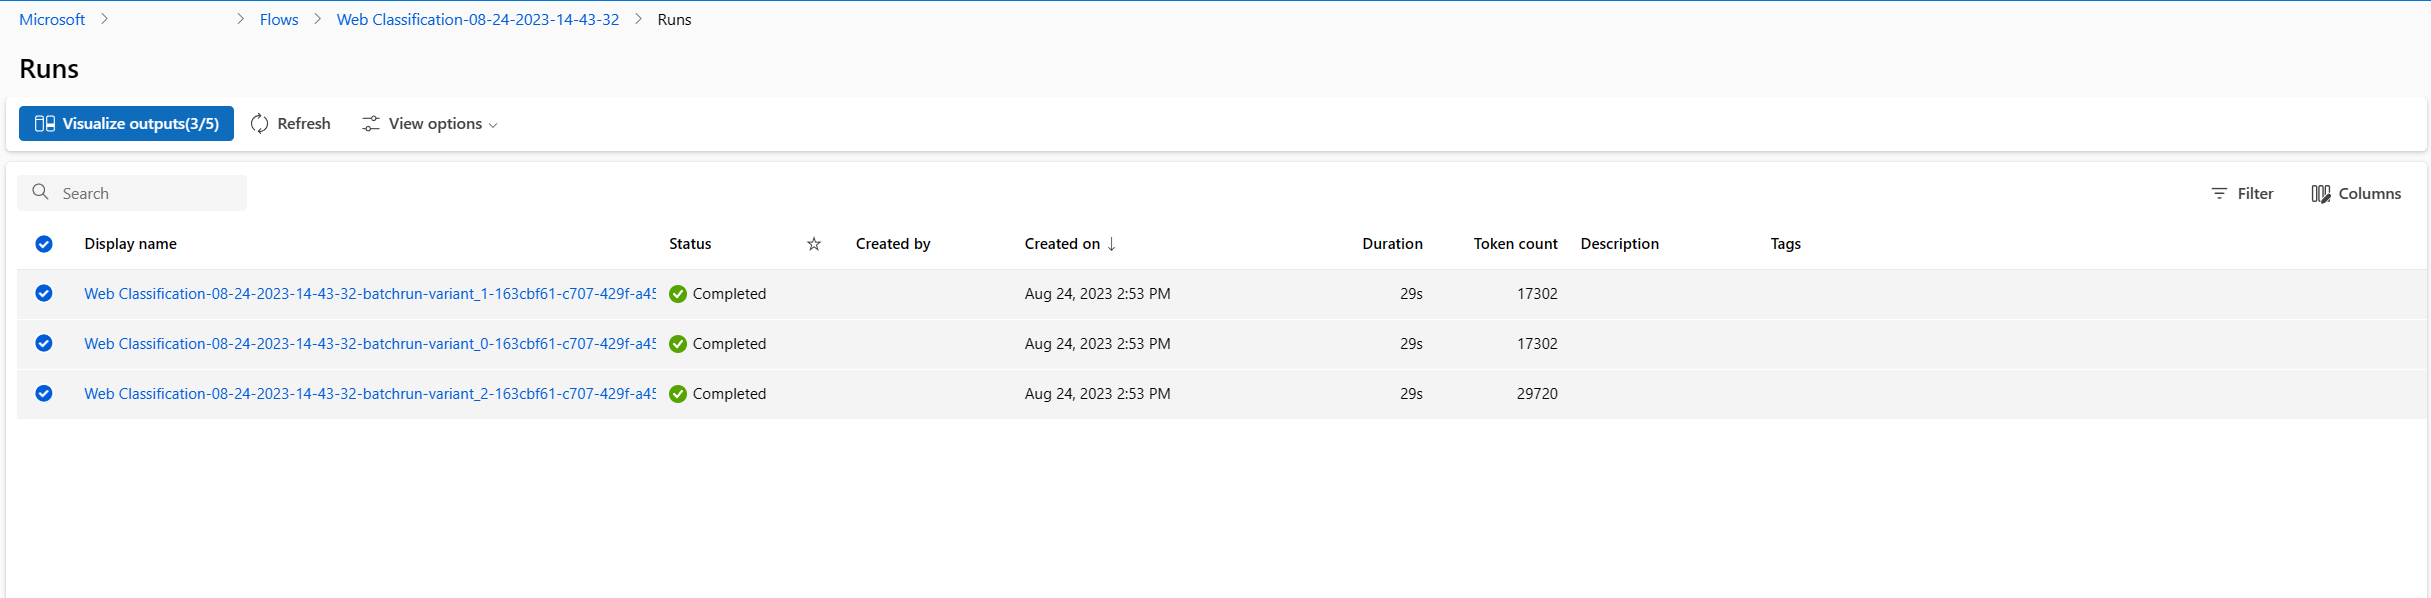Click variant_1 Completed status icon

tap(678, 294)
